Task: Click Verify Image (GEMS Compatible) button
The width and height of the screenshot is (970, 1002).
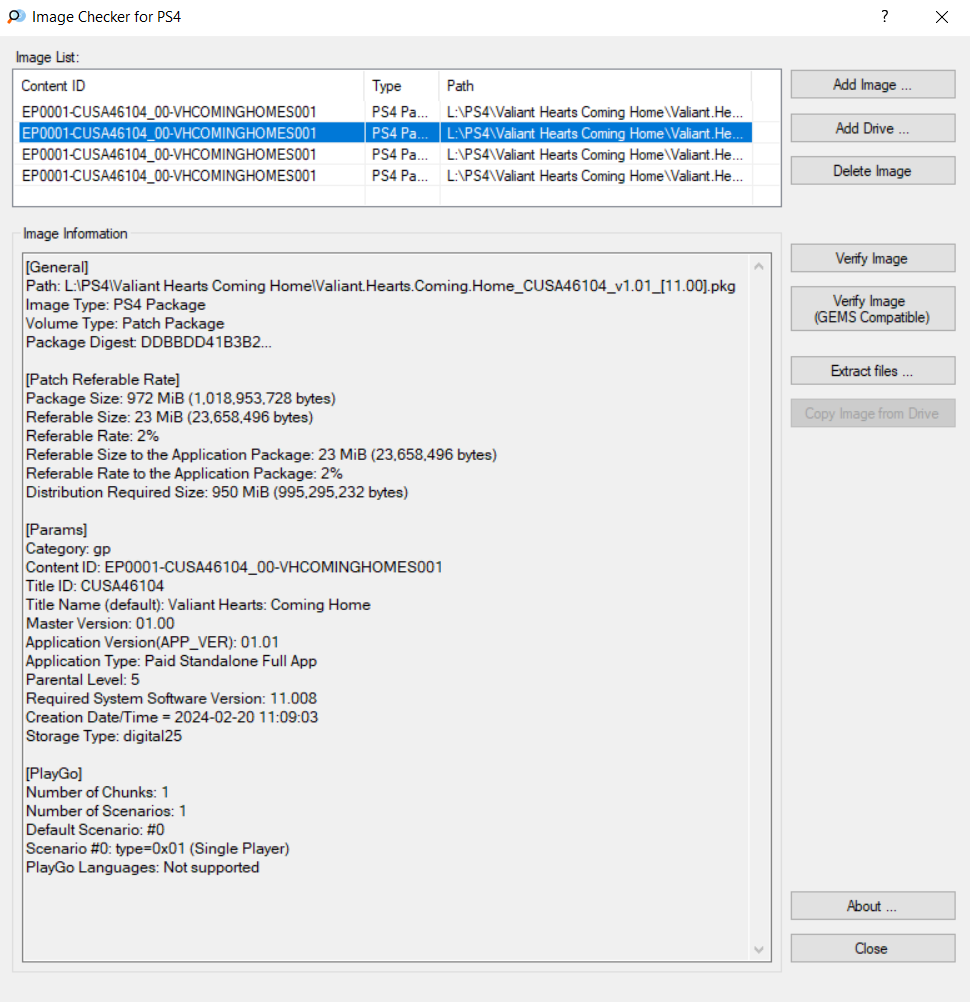Action: [872, 309]
